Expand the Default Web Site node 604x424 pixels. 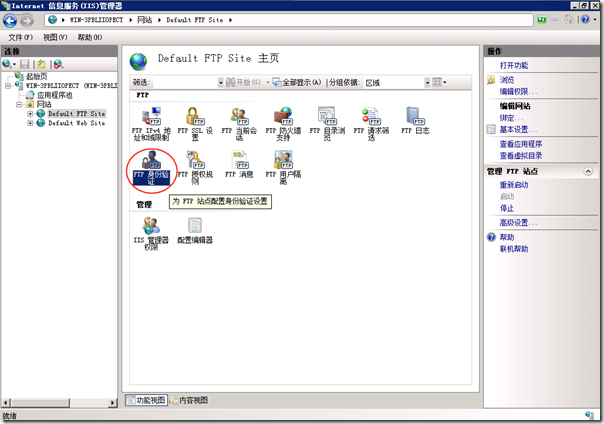pyautogui.click(x=30, y=123)
